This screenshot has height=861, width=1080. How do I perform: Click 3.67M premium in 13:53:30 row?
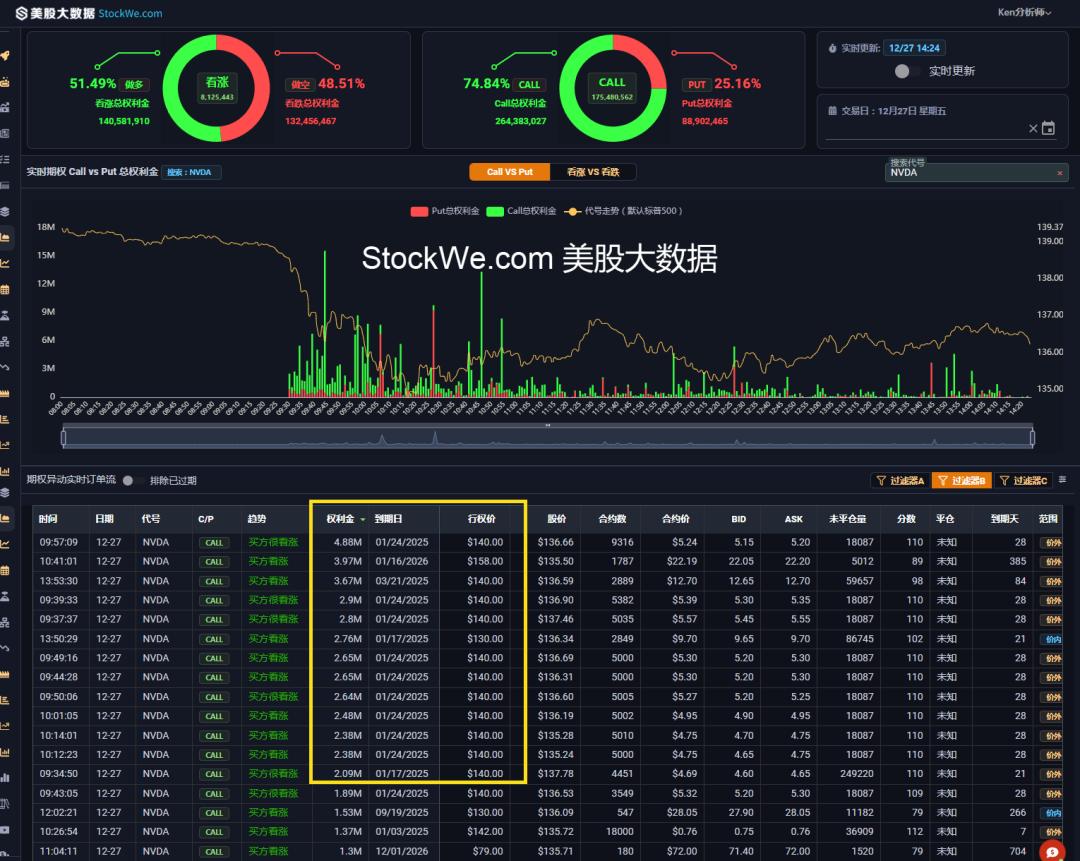[x=347, y=581]
